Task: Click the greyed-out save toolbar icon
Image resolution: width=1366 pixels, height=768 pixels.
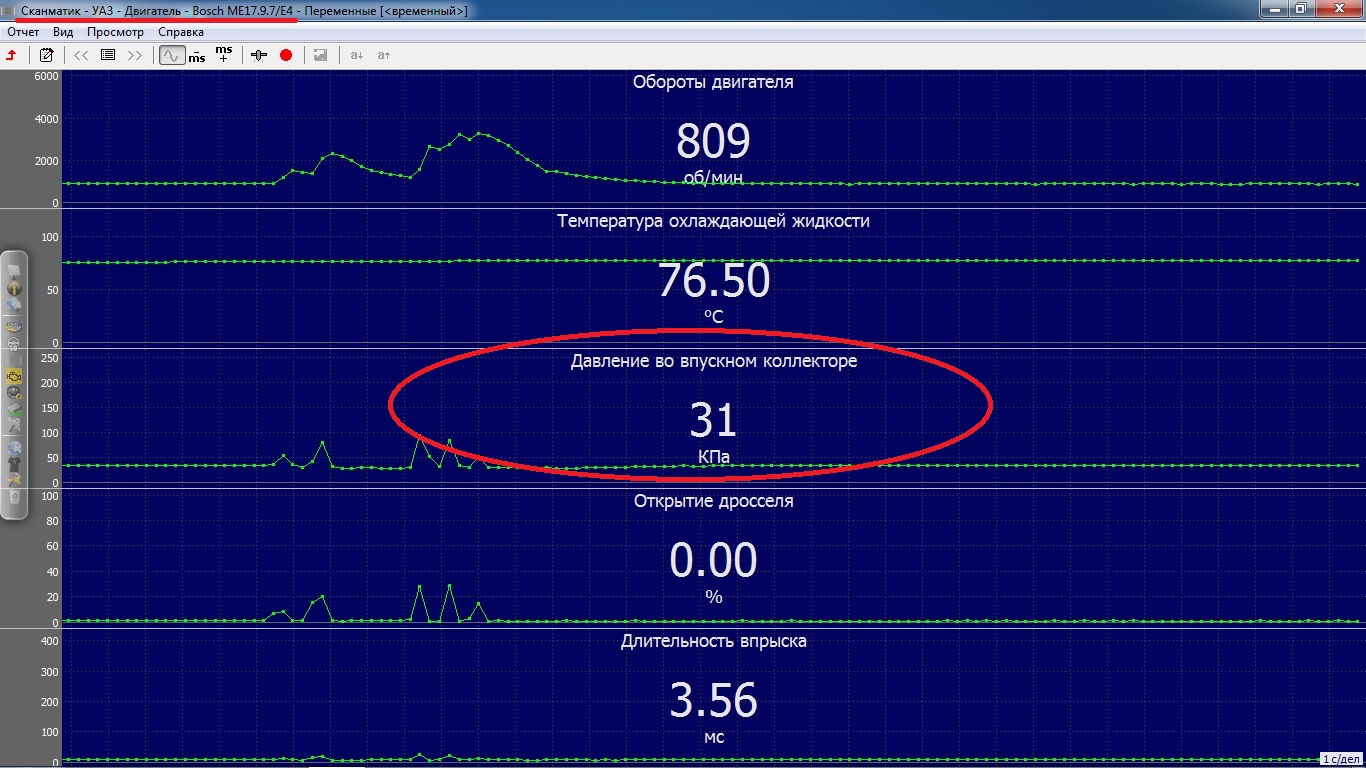Action: click(x=320, y=55)
